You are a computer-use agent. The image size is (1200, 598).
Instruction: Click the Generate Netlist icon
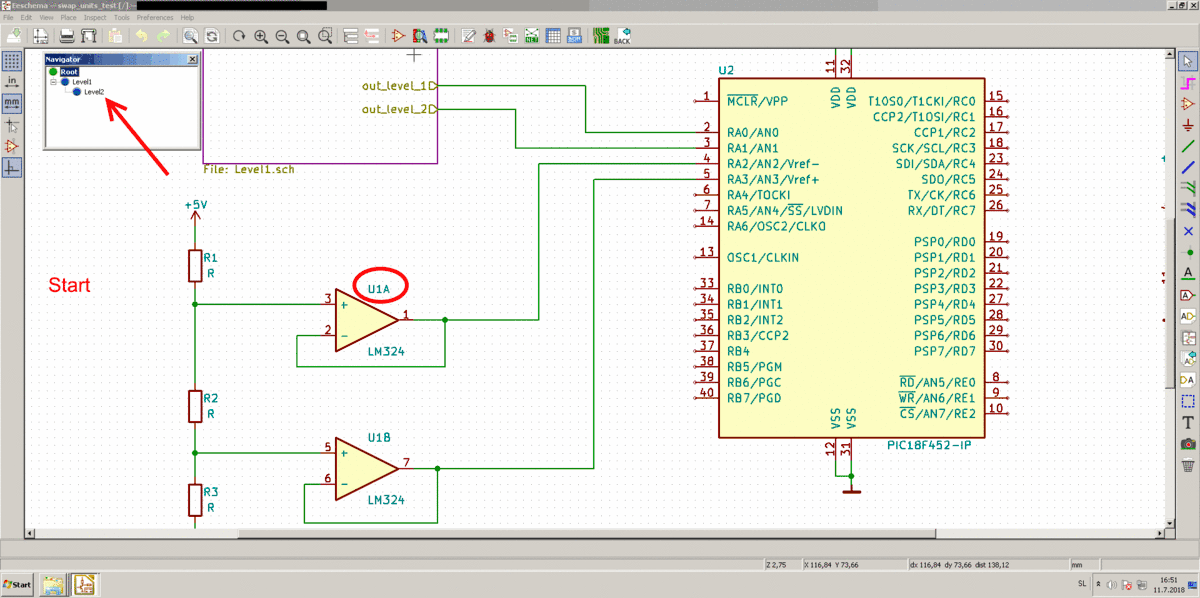coord(531,37)
